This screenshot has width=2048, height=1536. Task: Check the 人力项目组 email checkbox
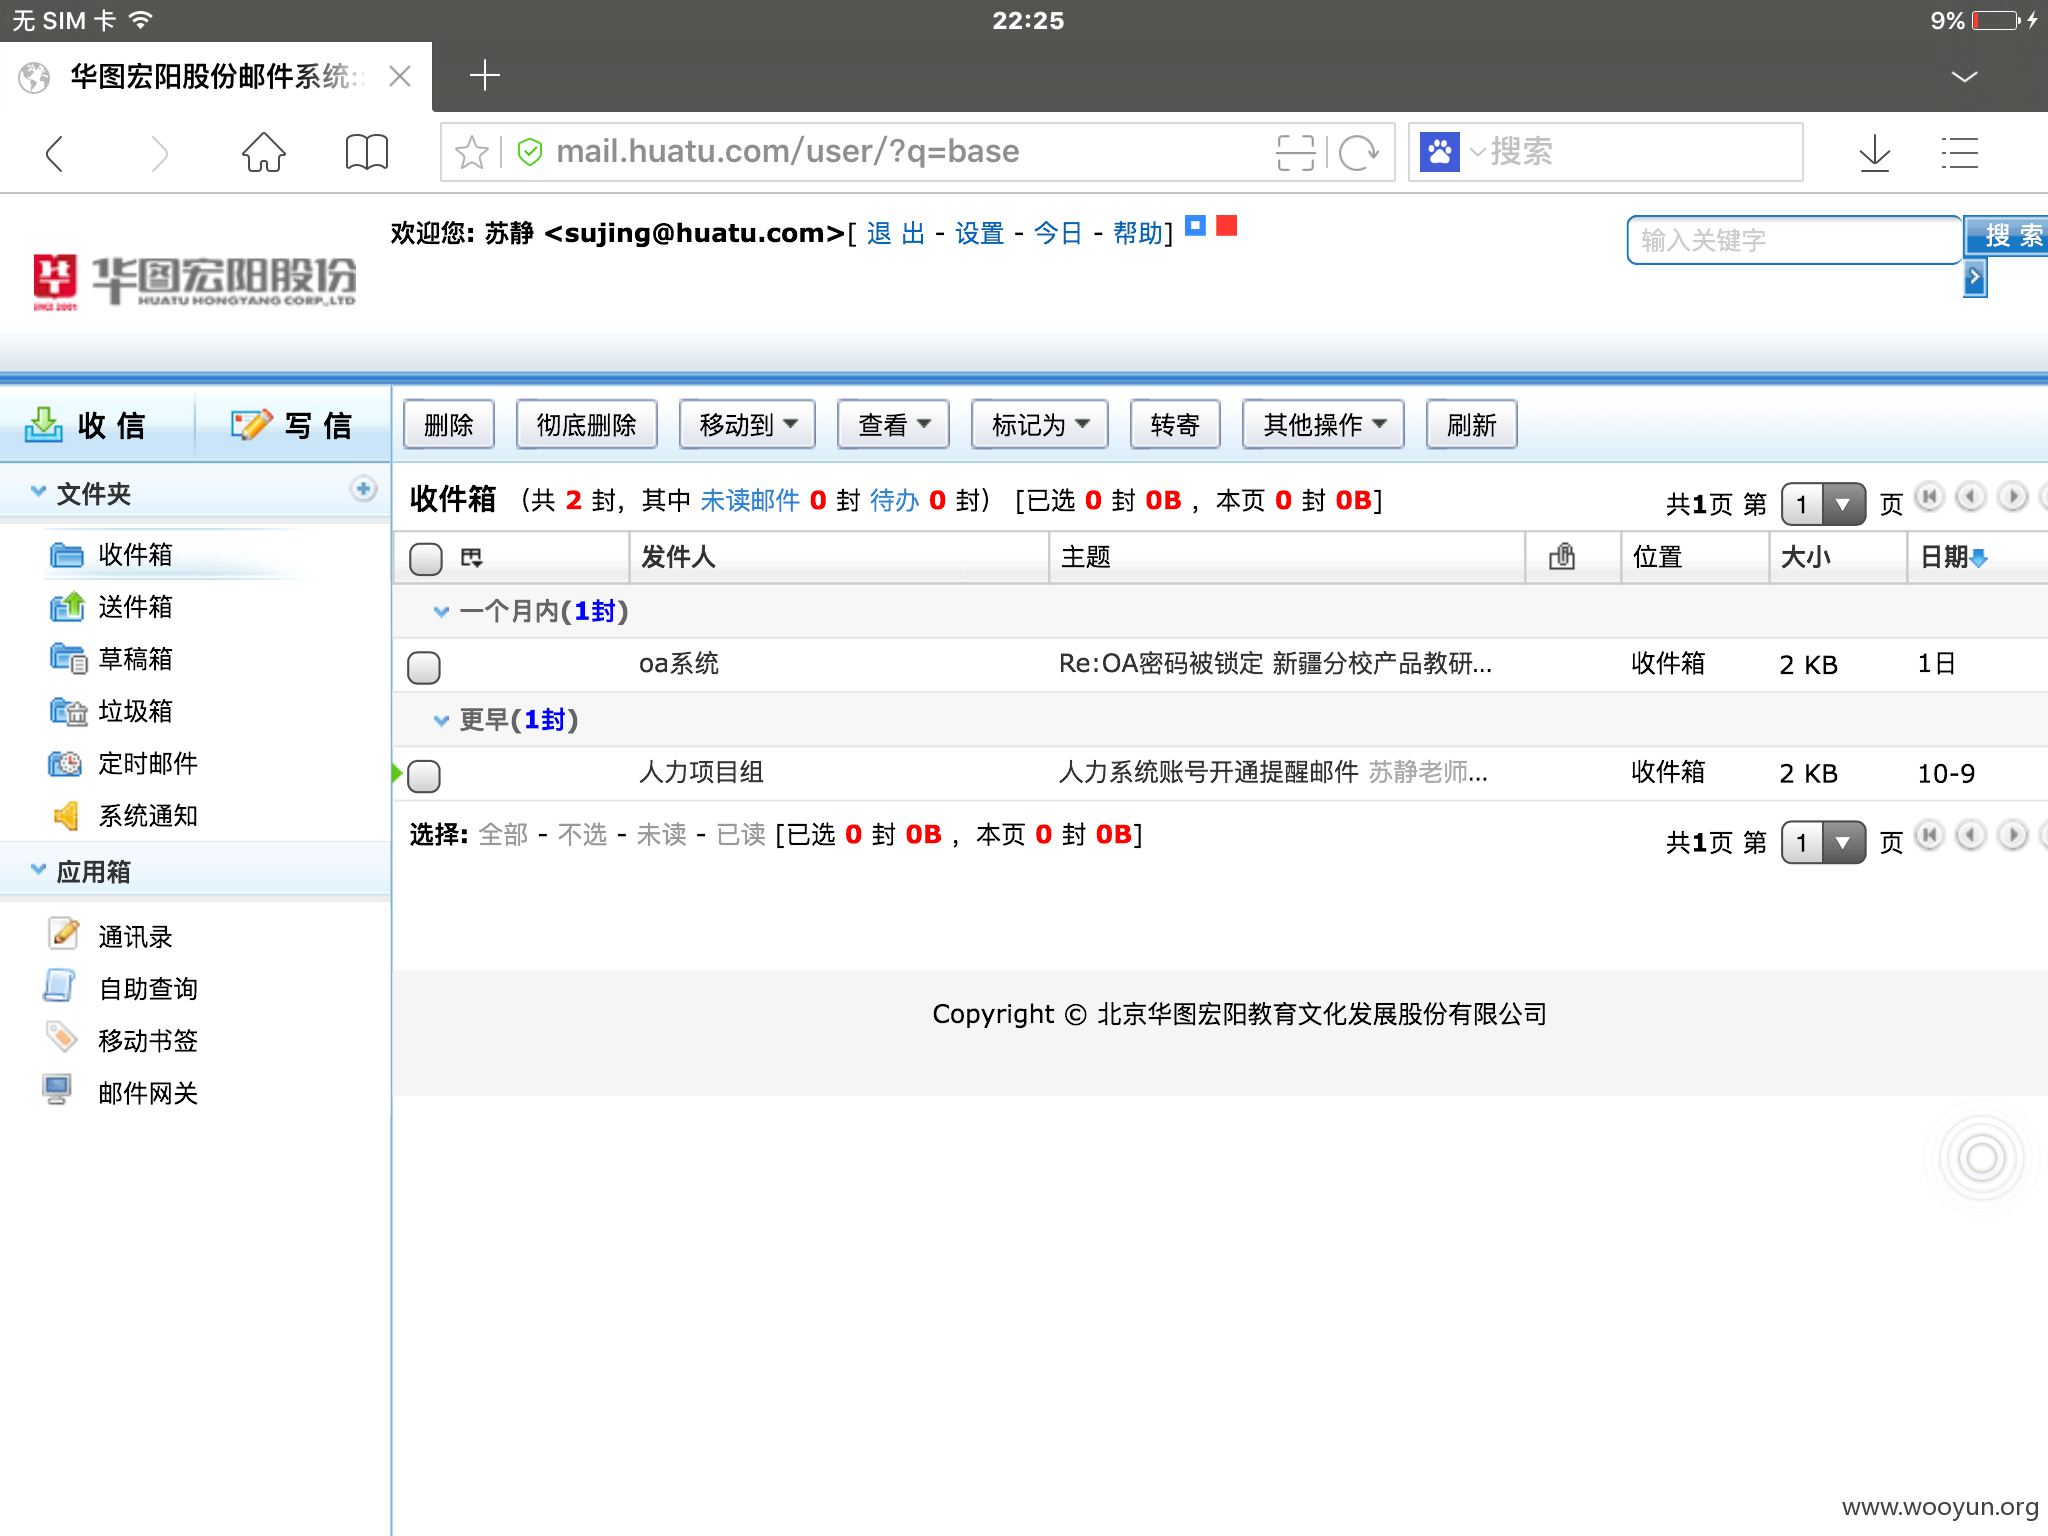(424, 775)
